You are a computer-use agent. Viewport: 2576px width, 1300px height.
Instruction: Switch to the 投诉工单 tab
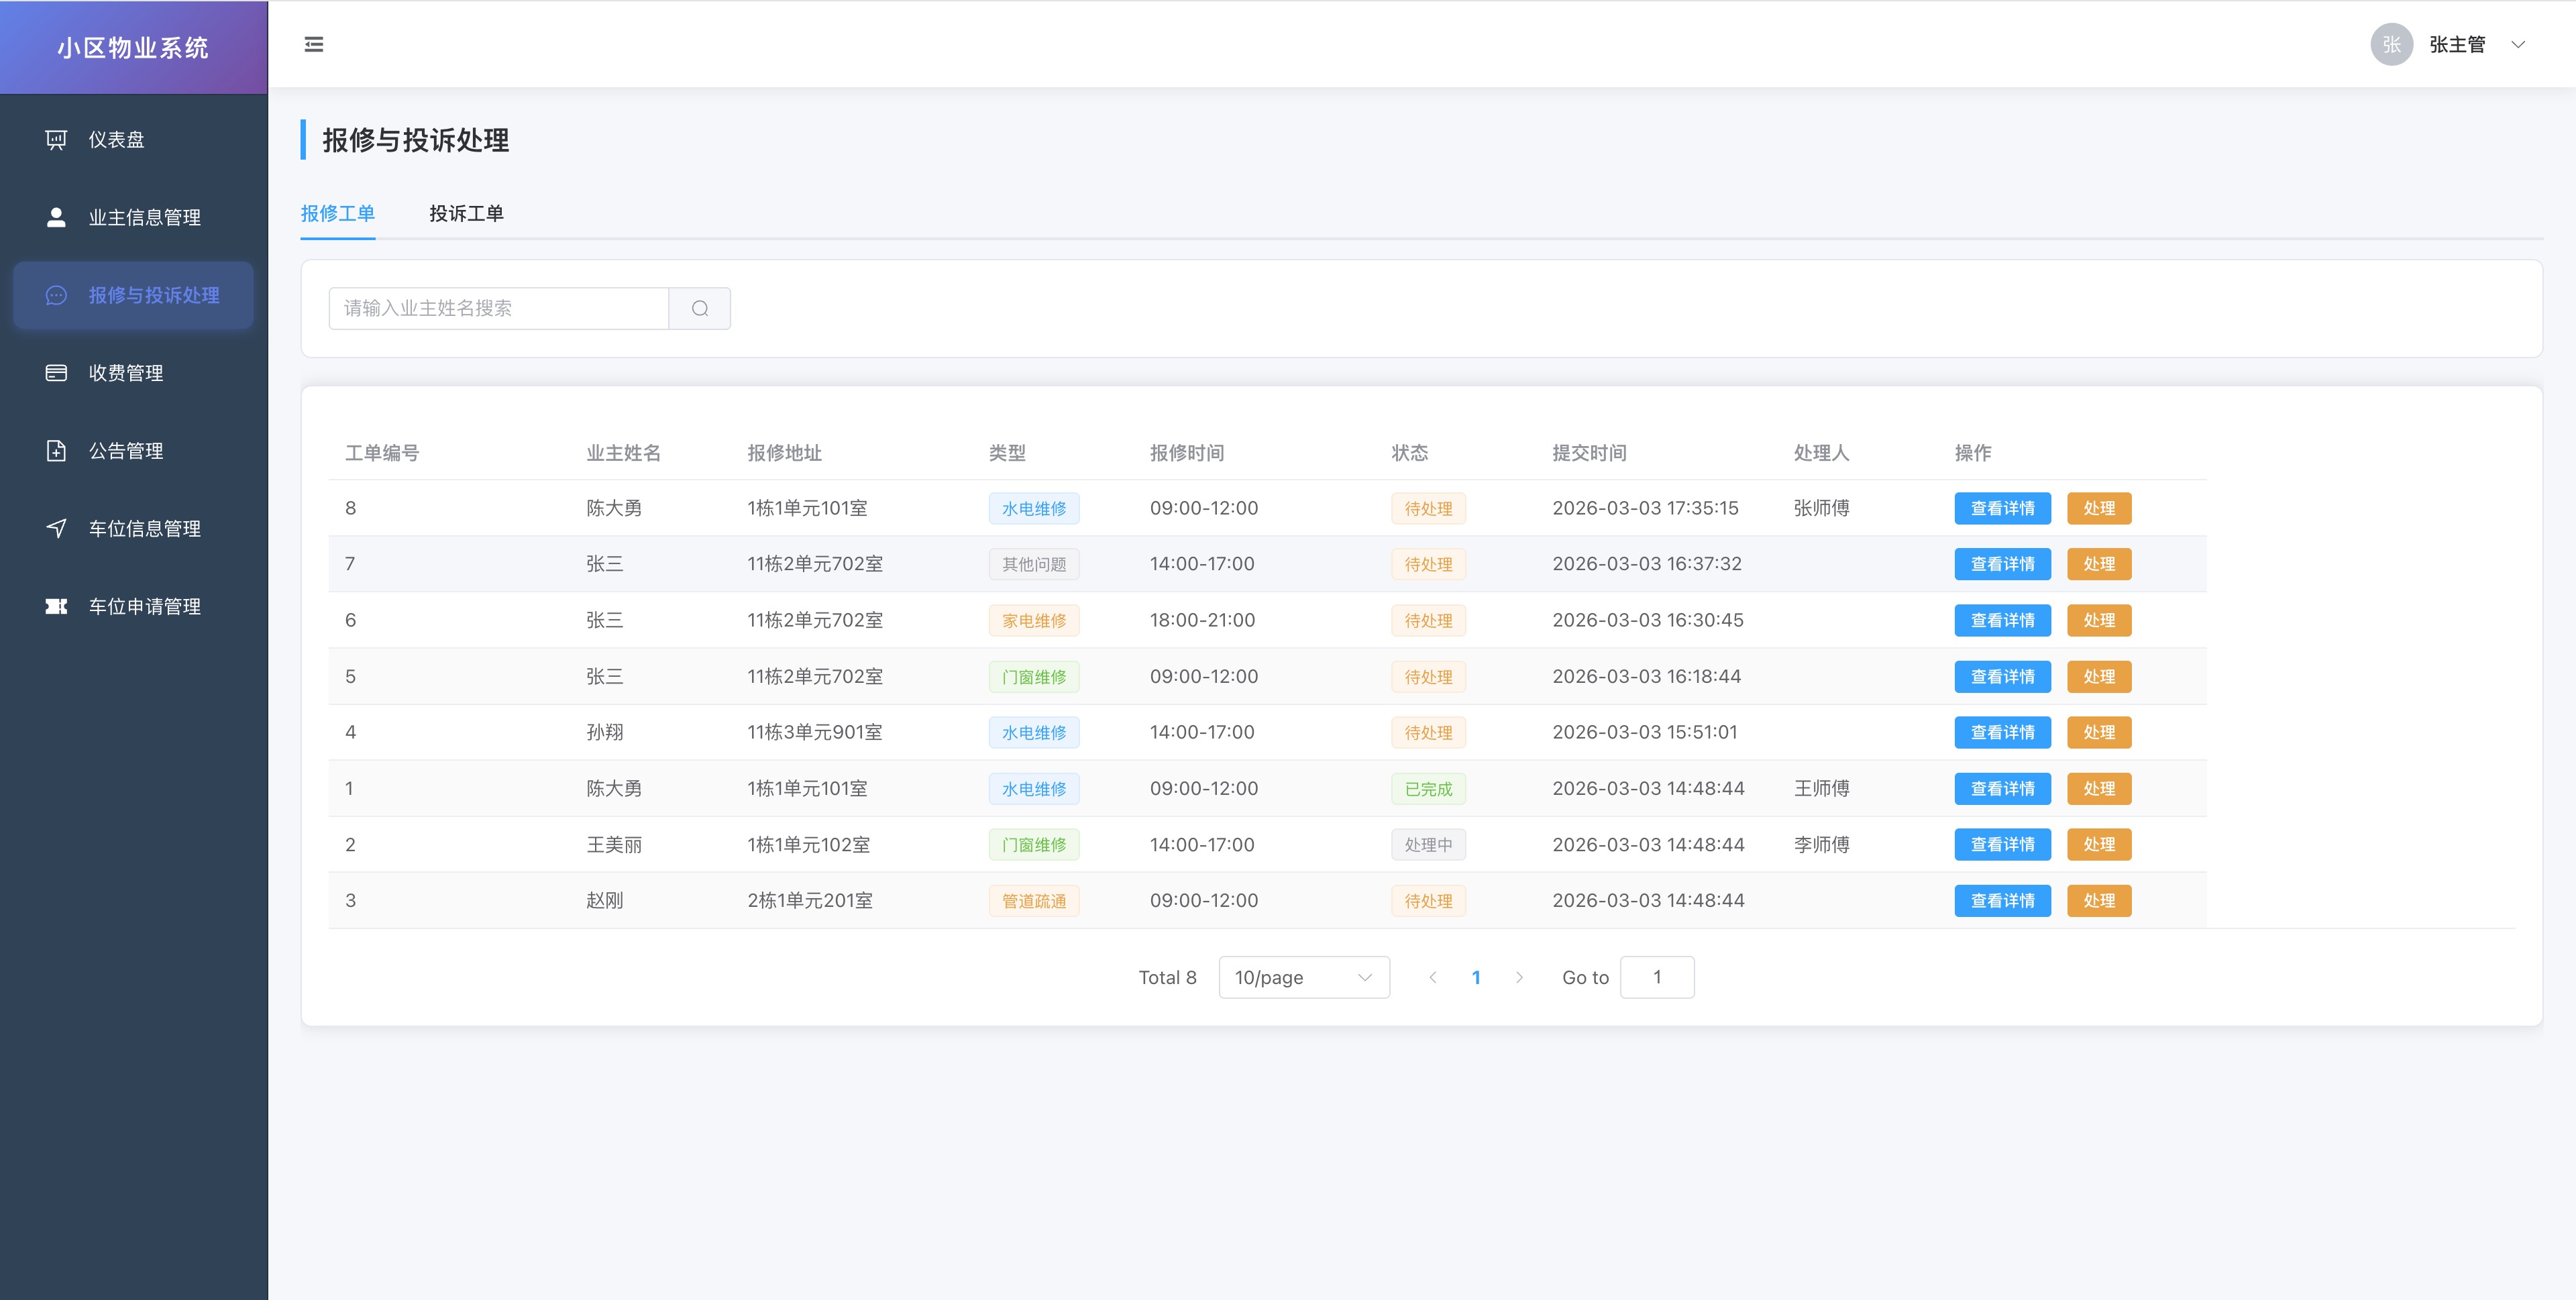pos(466,213)
